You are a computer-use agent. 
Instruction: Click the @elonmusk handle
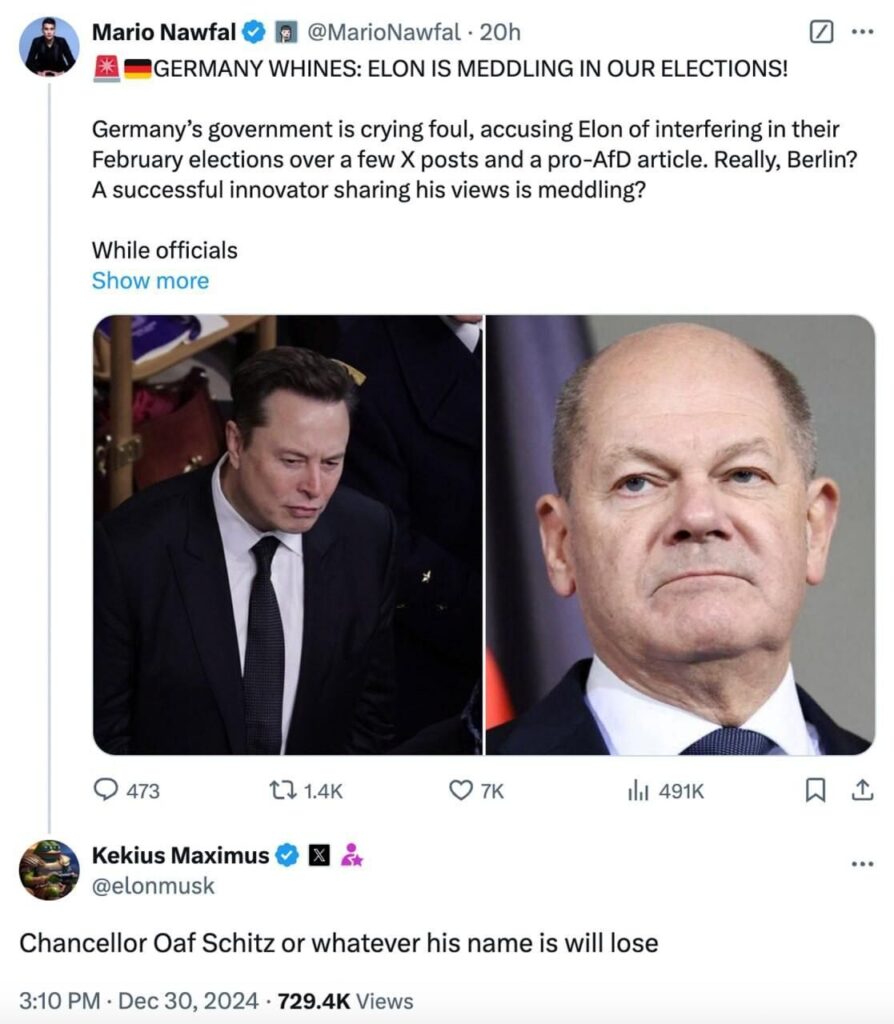click(x=153, y=885)
